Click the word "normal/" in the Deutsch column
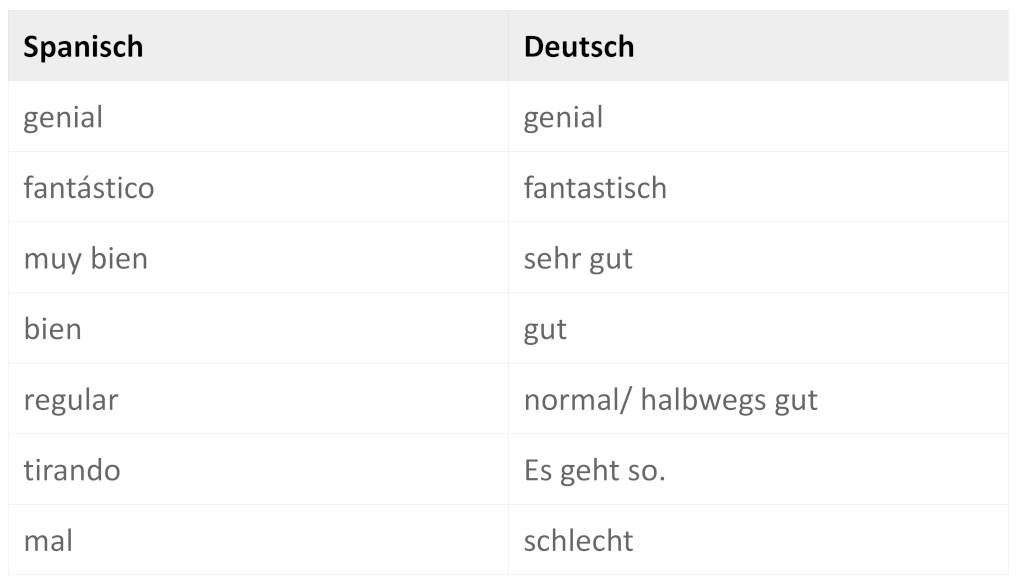 pyautogui.click(x=576, y=400)
